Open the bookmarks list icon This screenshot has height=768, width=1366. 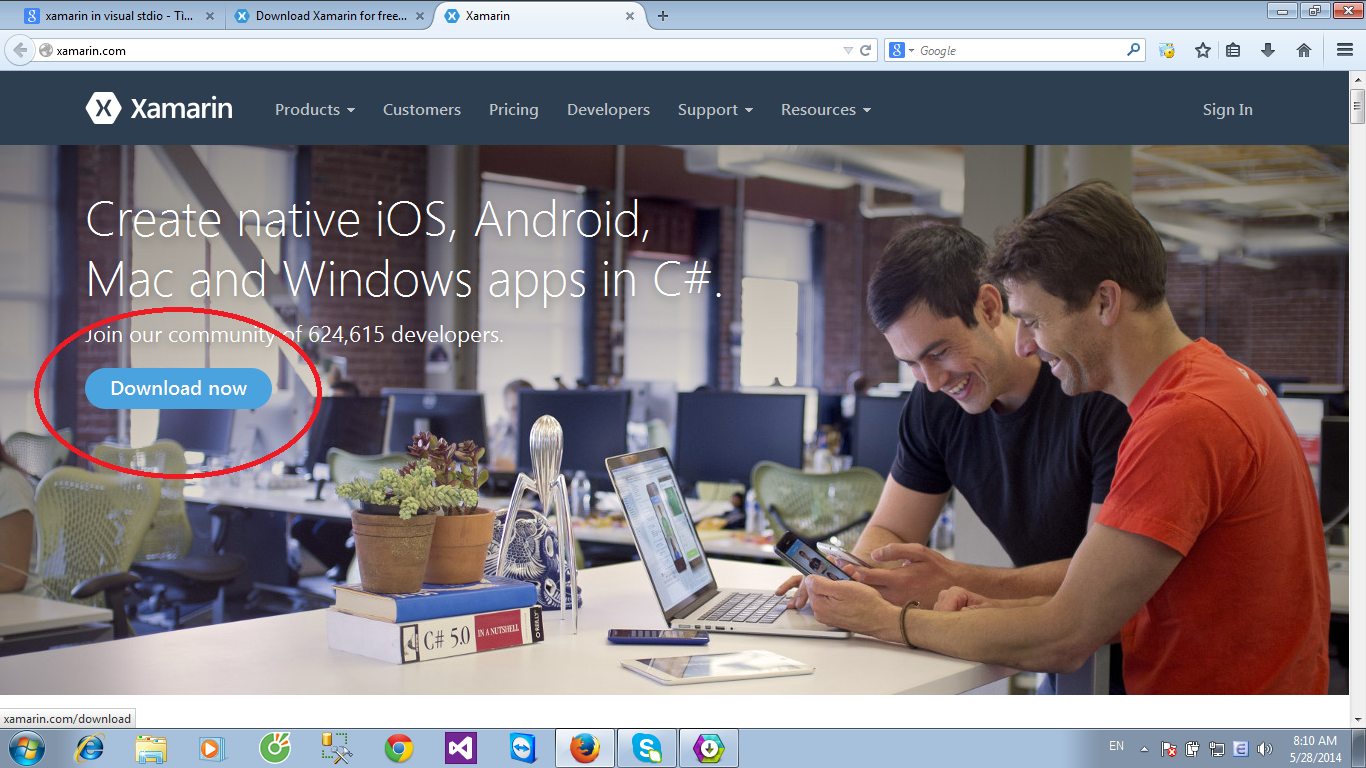[1233, 50]
